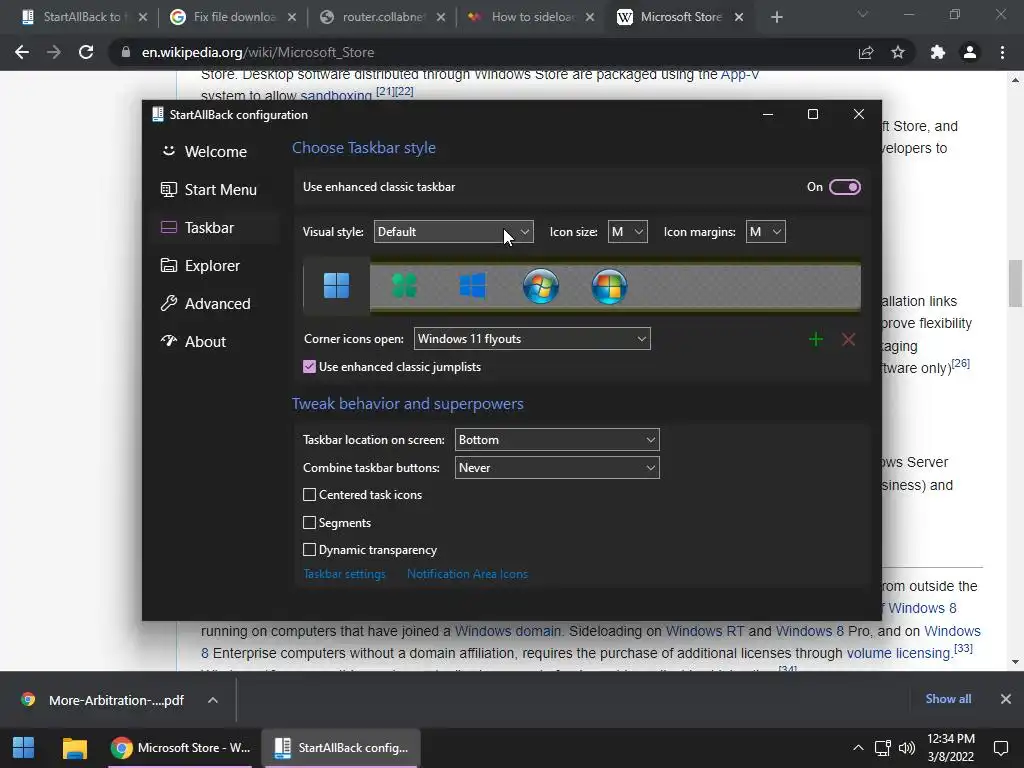Image resolution: width=1024 pixels, height=768 pixels.
Task: Bookmark this page with the star icon
Action: [898, 52]
